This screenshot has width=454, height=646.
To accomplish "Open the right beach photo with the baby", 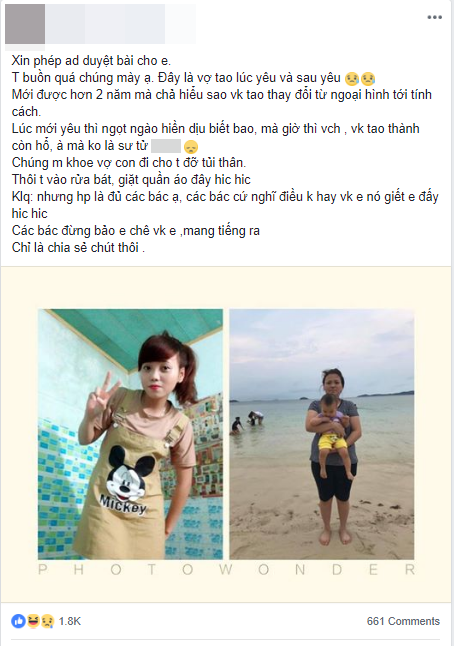I will (x=322, y=434).
